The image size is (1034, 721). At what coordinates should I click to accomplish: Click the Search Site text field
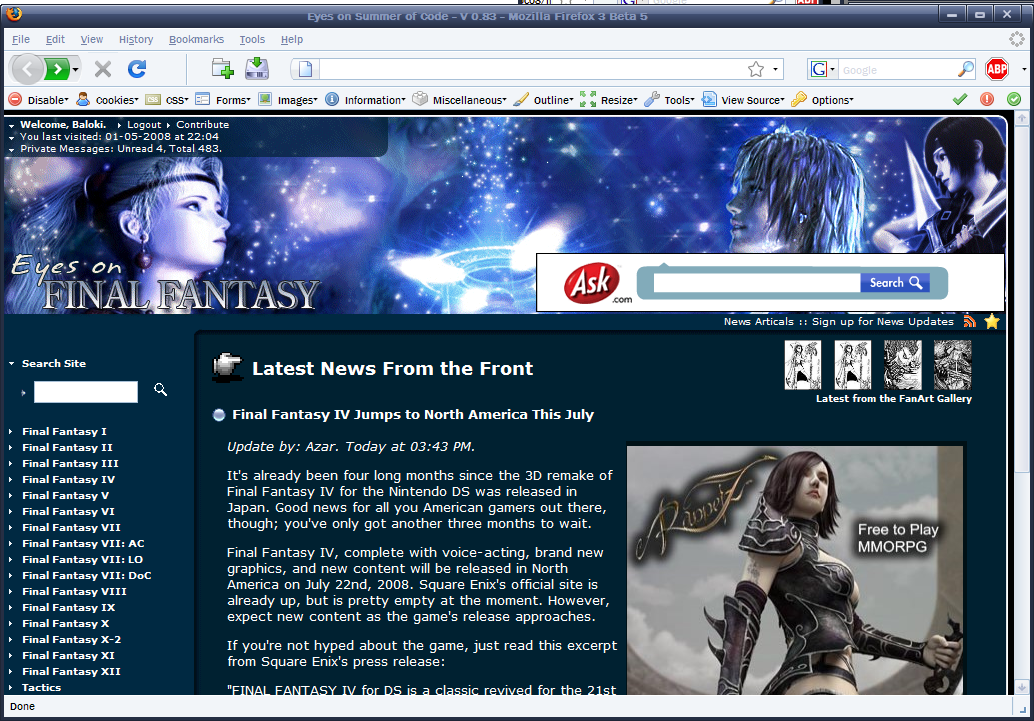[86, 392]
